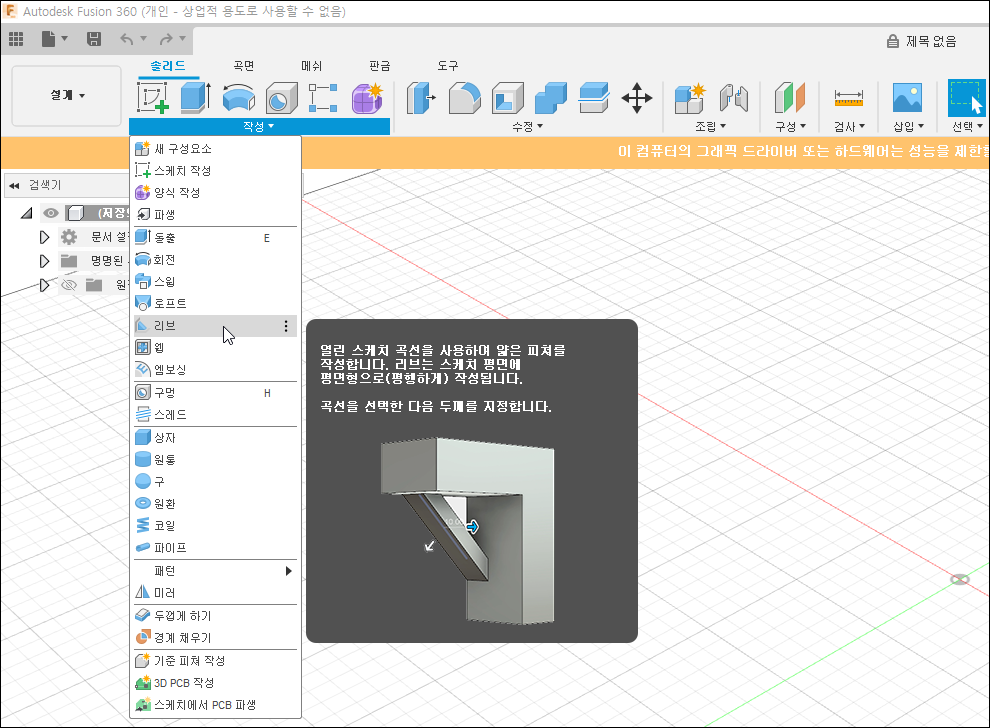Select the Shell toolbar icon
990x728 pixels.
[x=508, y=98]
